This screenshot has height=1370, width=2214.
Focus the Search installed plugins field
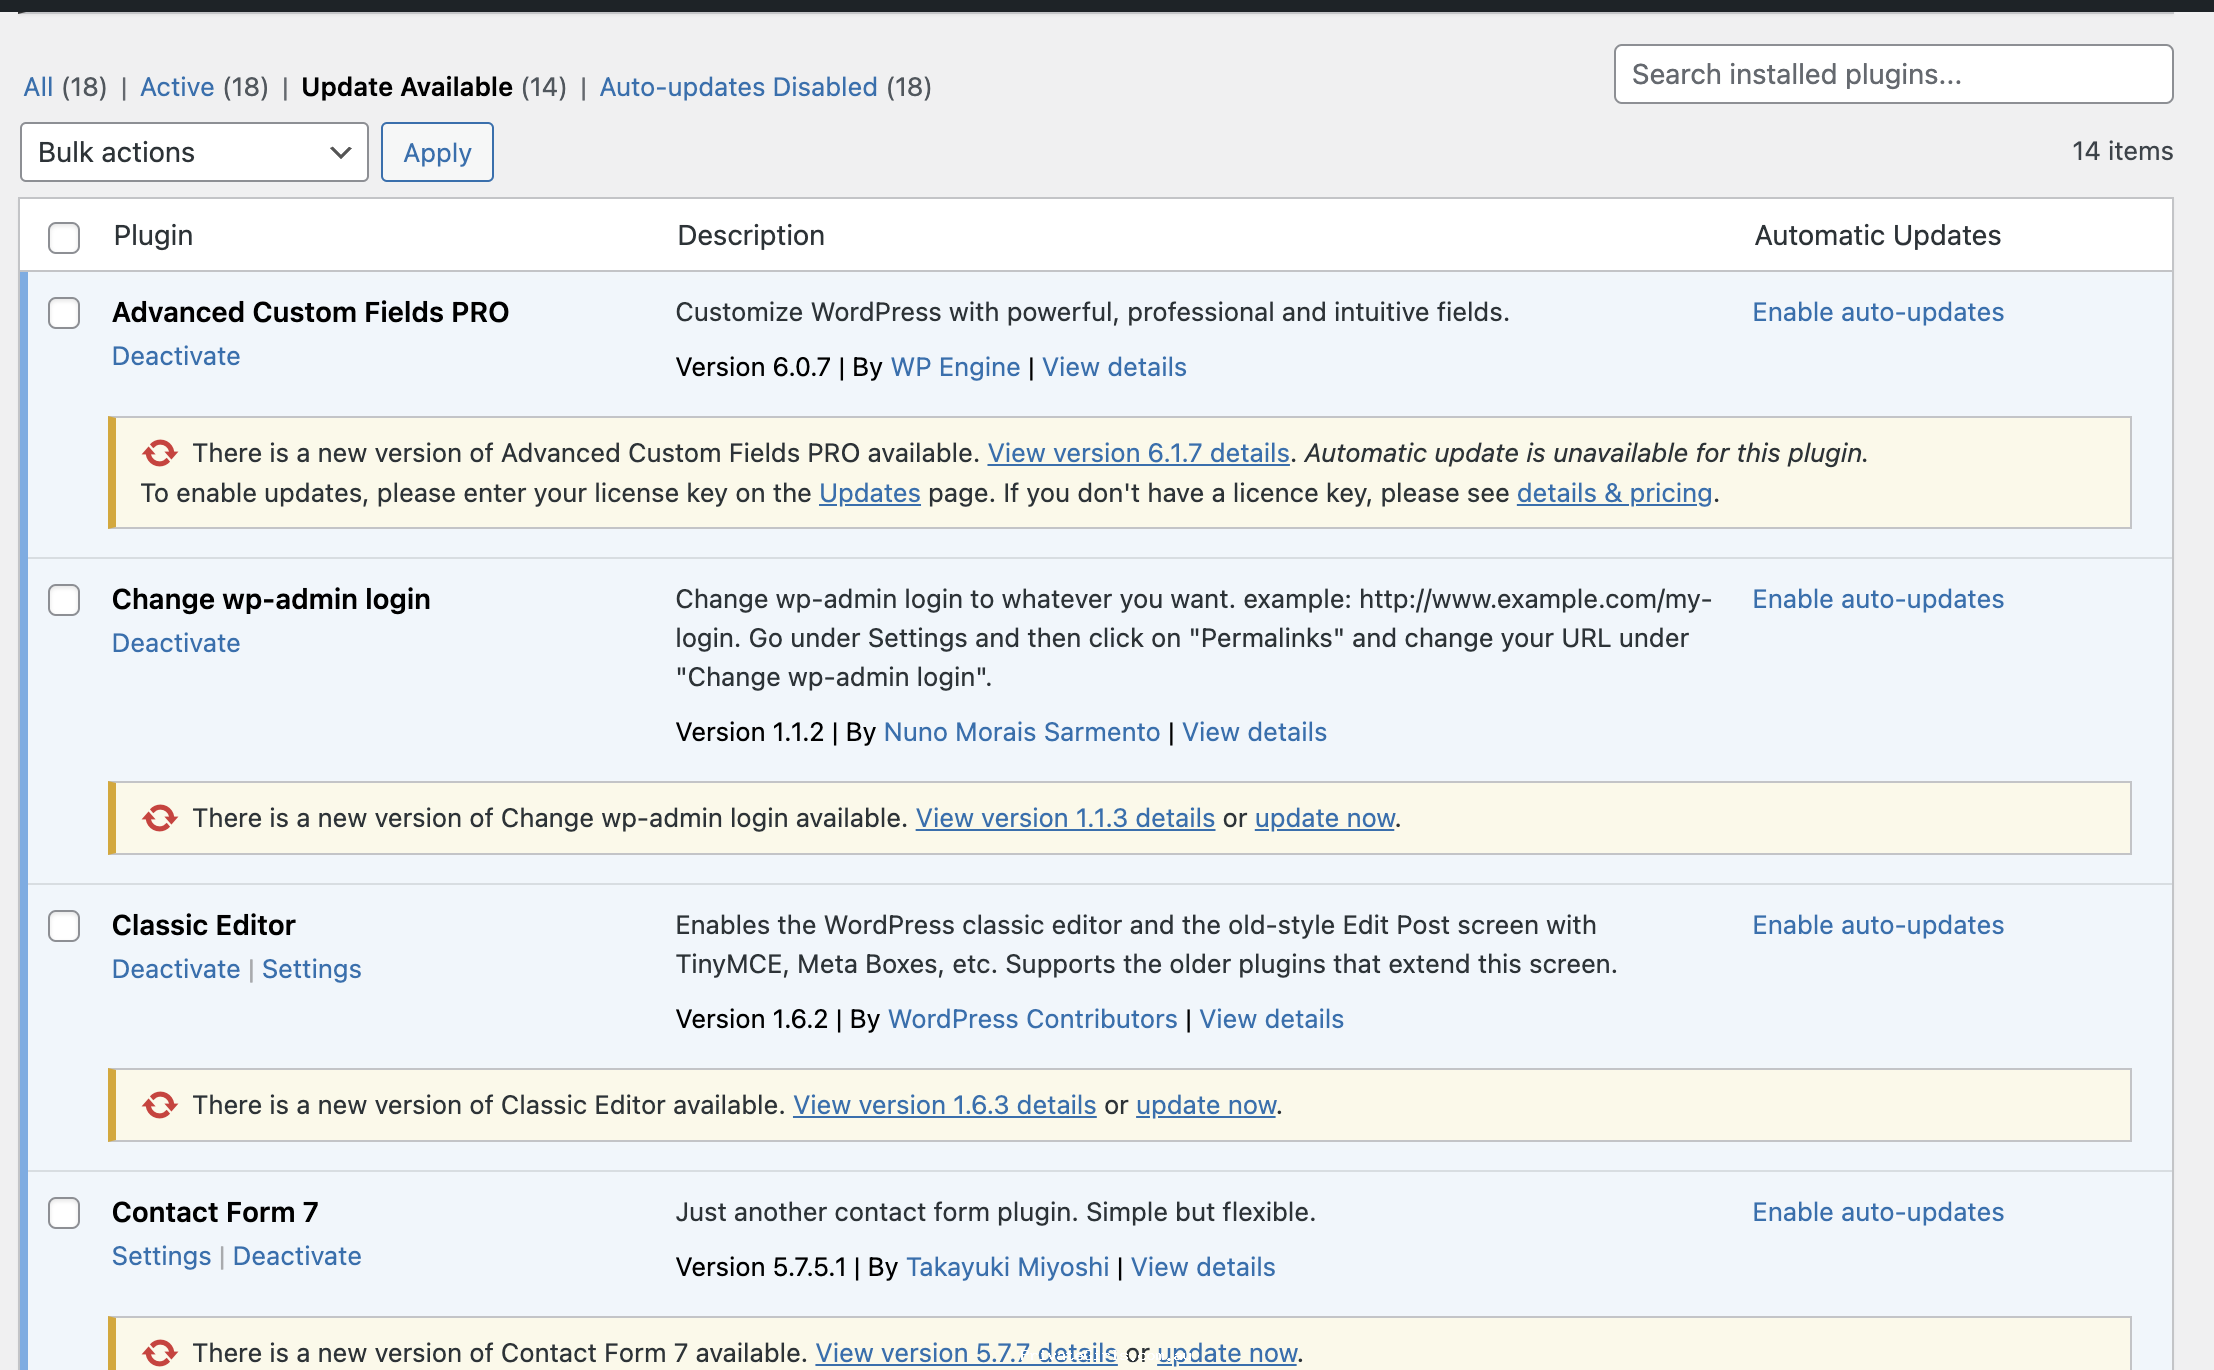coord(1892,74)
